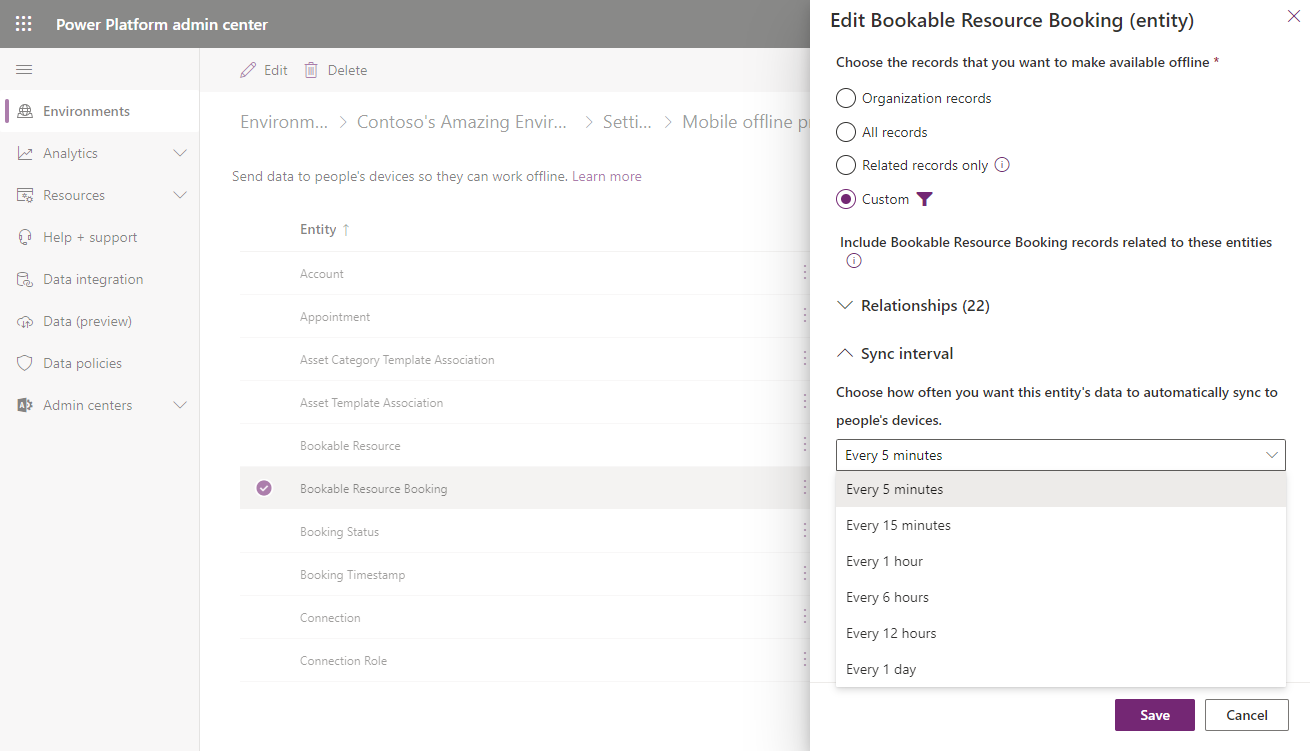
Task: Click the sort arrow beside Entity header
Action: [x=346, y=229]
